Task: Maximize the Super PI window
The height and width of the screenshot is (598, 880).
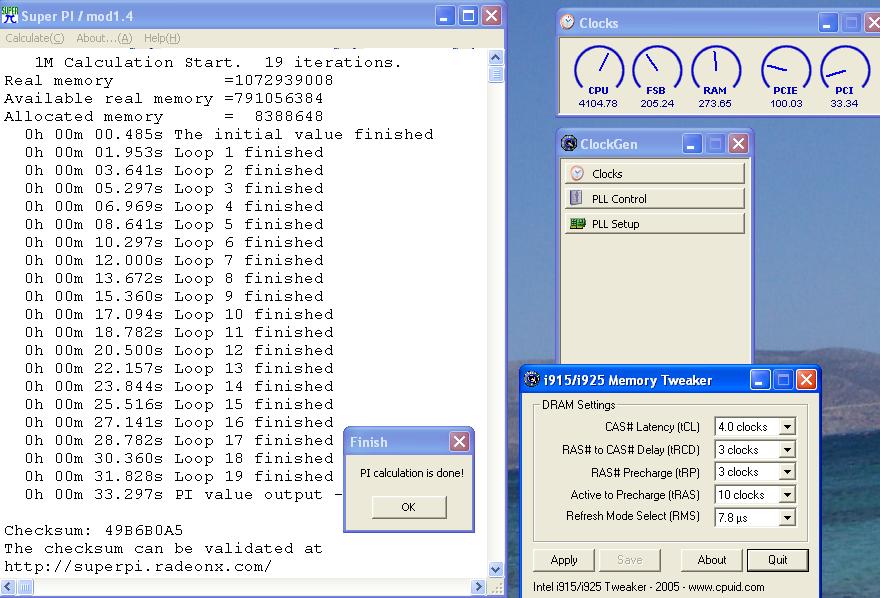Action: pyautogui.click(x=468, y=16)
